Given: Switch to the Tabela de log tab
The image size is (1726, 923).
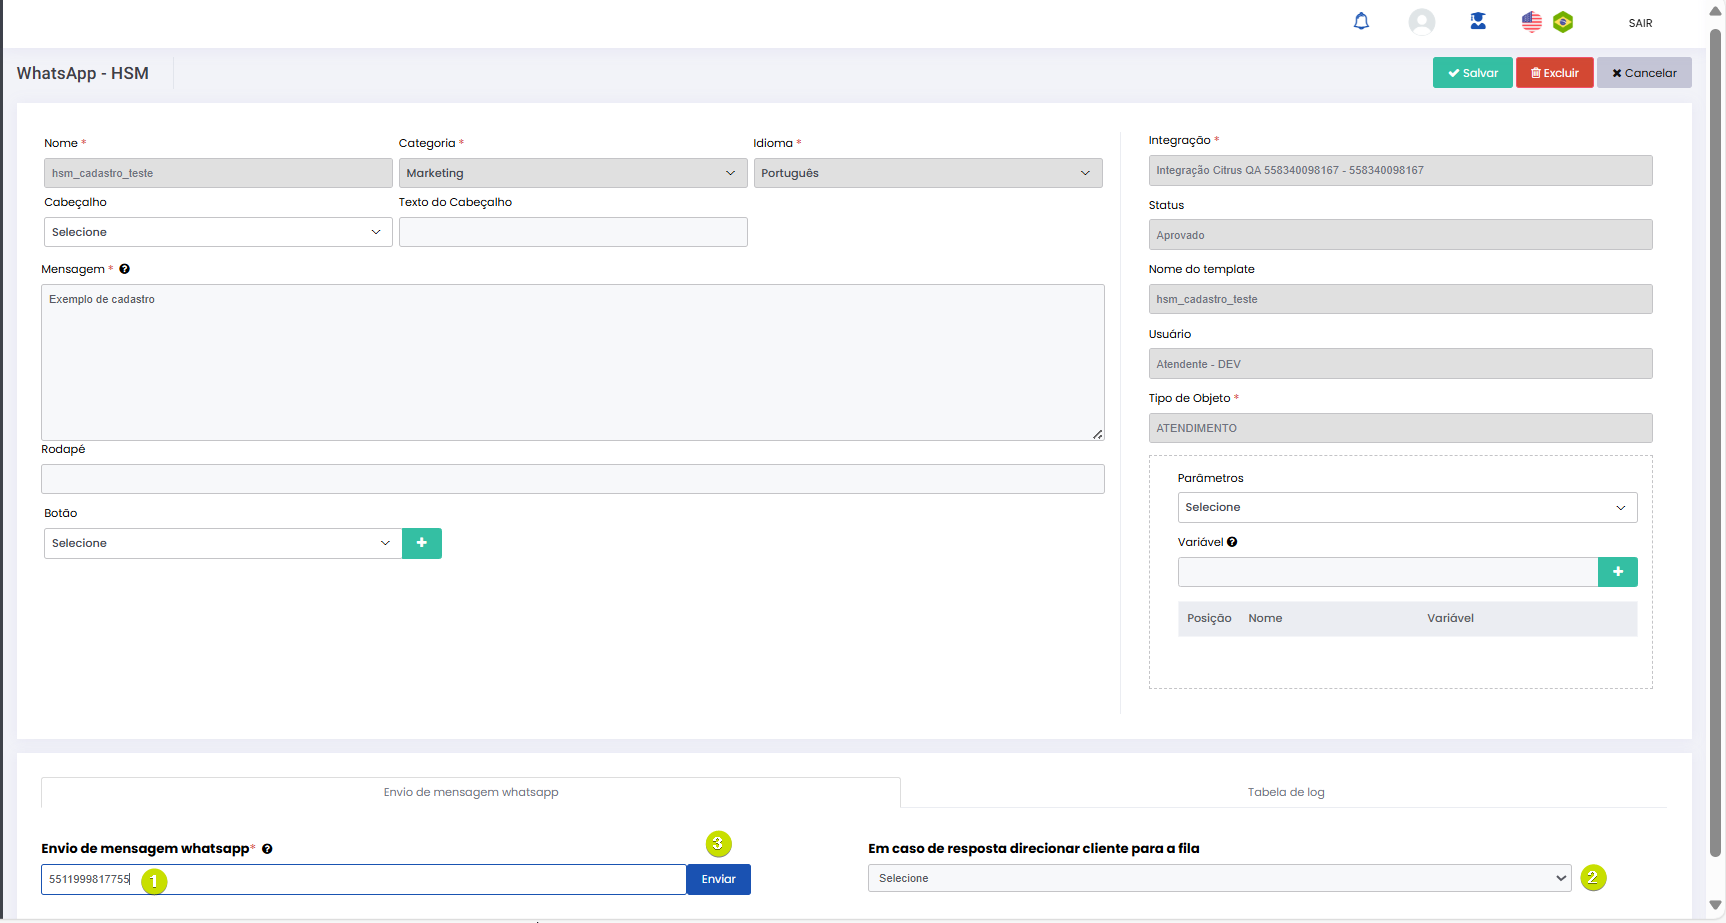Looking at the screenshot, I should pos(1285,792).
